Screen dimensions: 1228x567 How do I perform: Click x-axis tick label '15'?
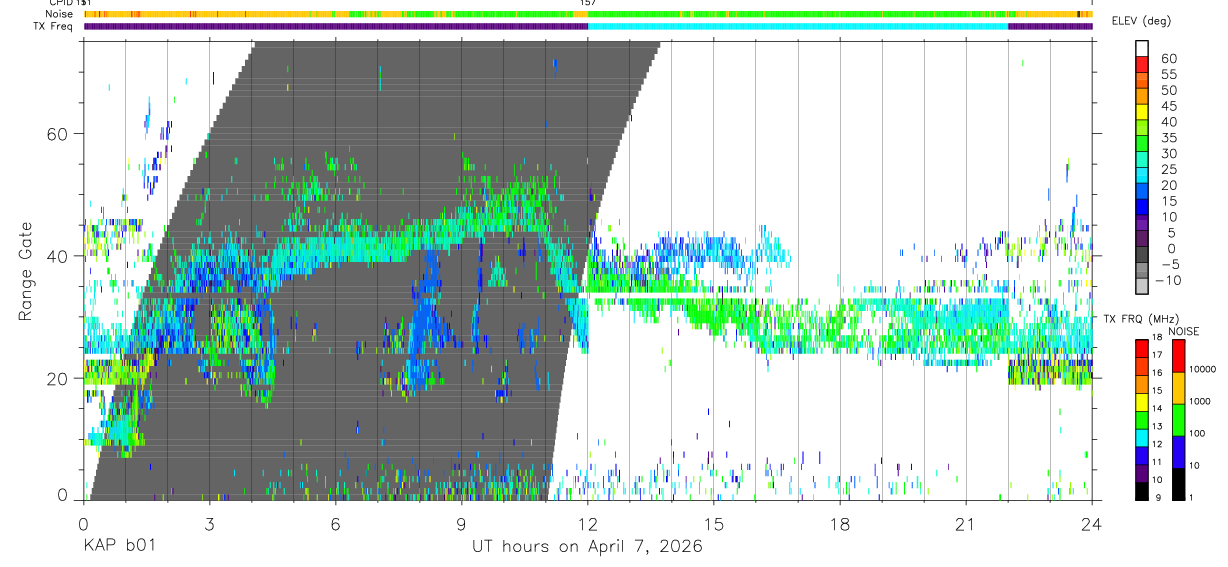(x=714, y=525)
